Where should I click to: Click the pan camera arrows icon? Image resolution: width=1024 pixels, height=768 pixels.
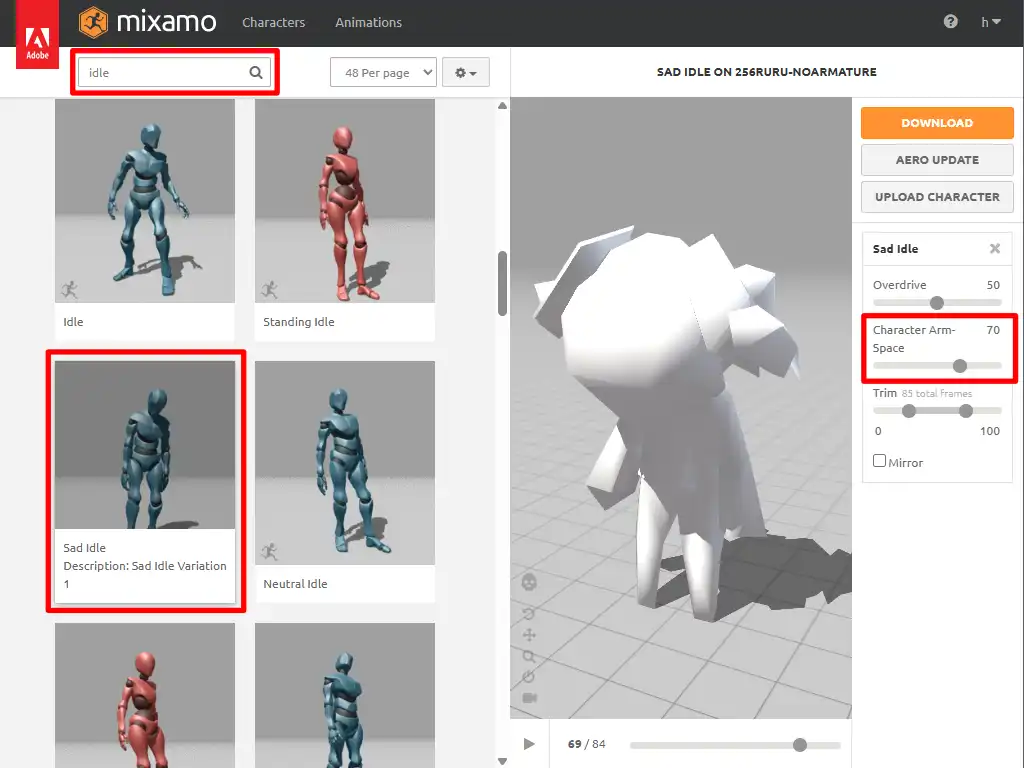529,635
